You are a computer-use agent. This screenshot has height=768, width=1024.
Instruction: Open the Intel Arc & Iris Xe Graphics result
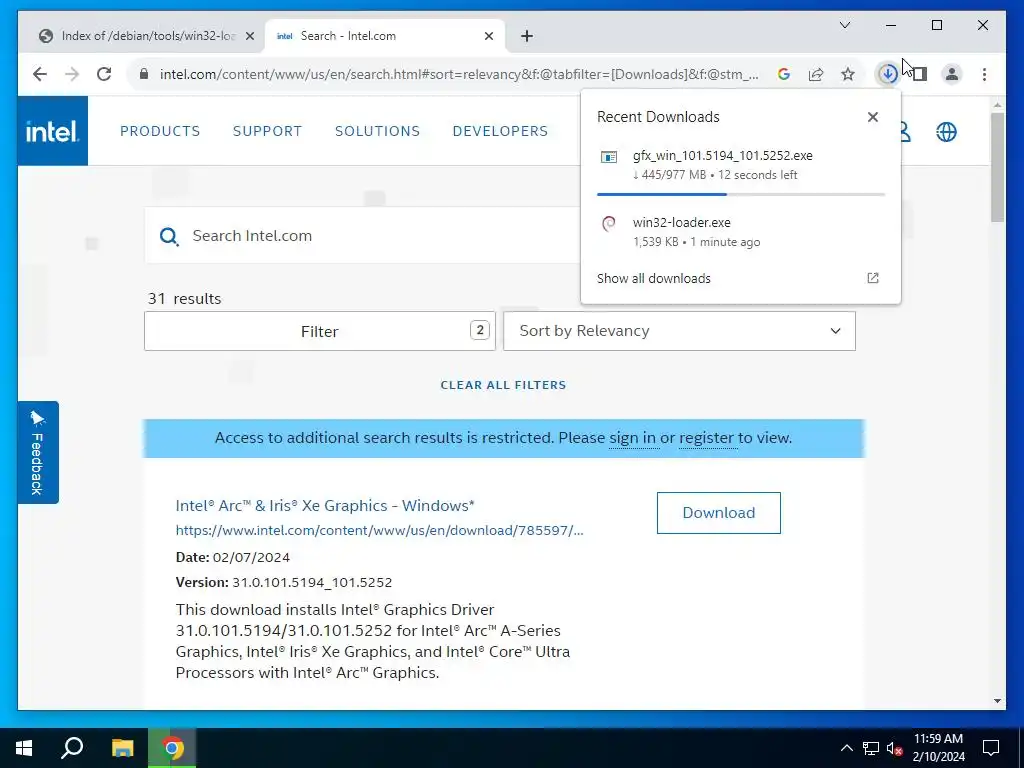click(325, 505)
